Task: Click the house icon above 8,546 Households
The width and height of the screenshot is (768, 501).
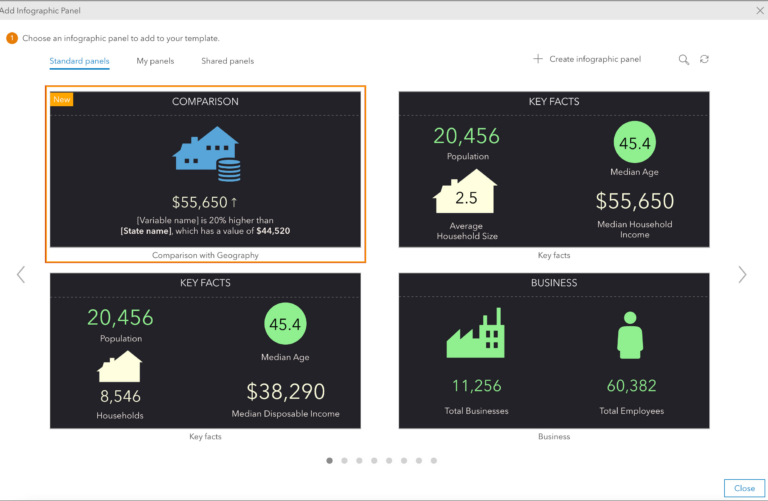Action: pyautogui.click(x=120, y=366)
